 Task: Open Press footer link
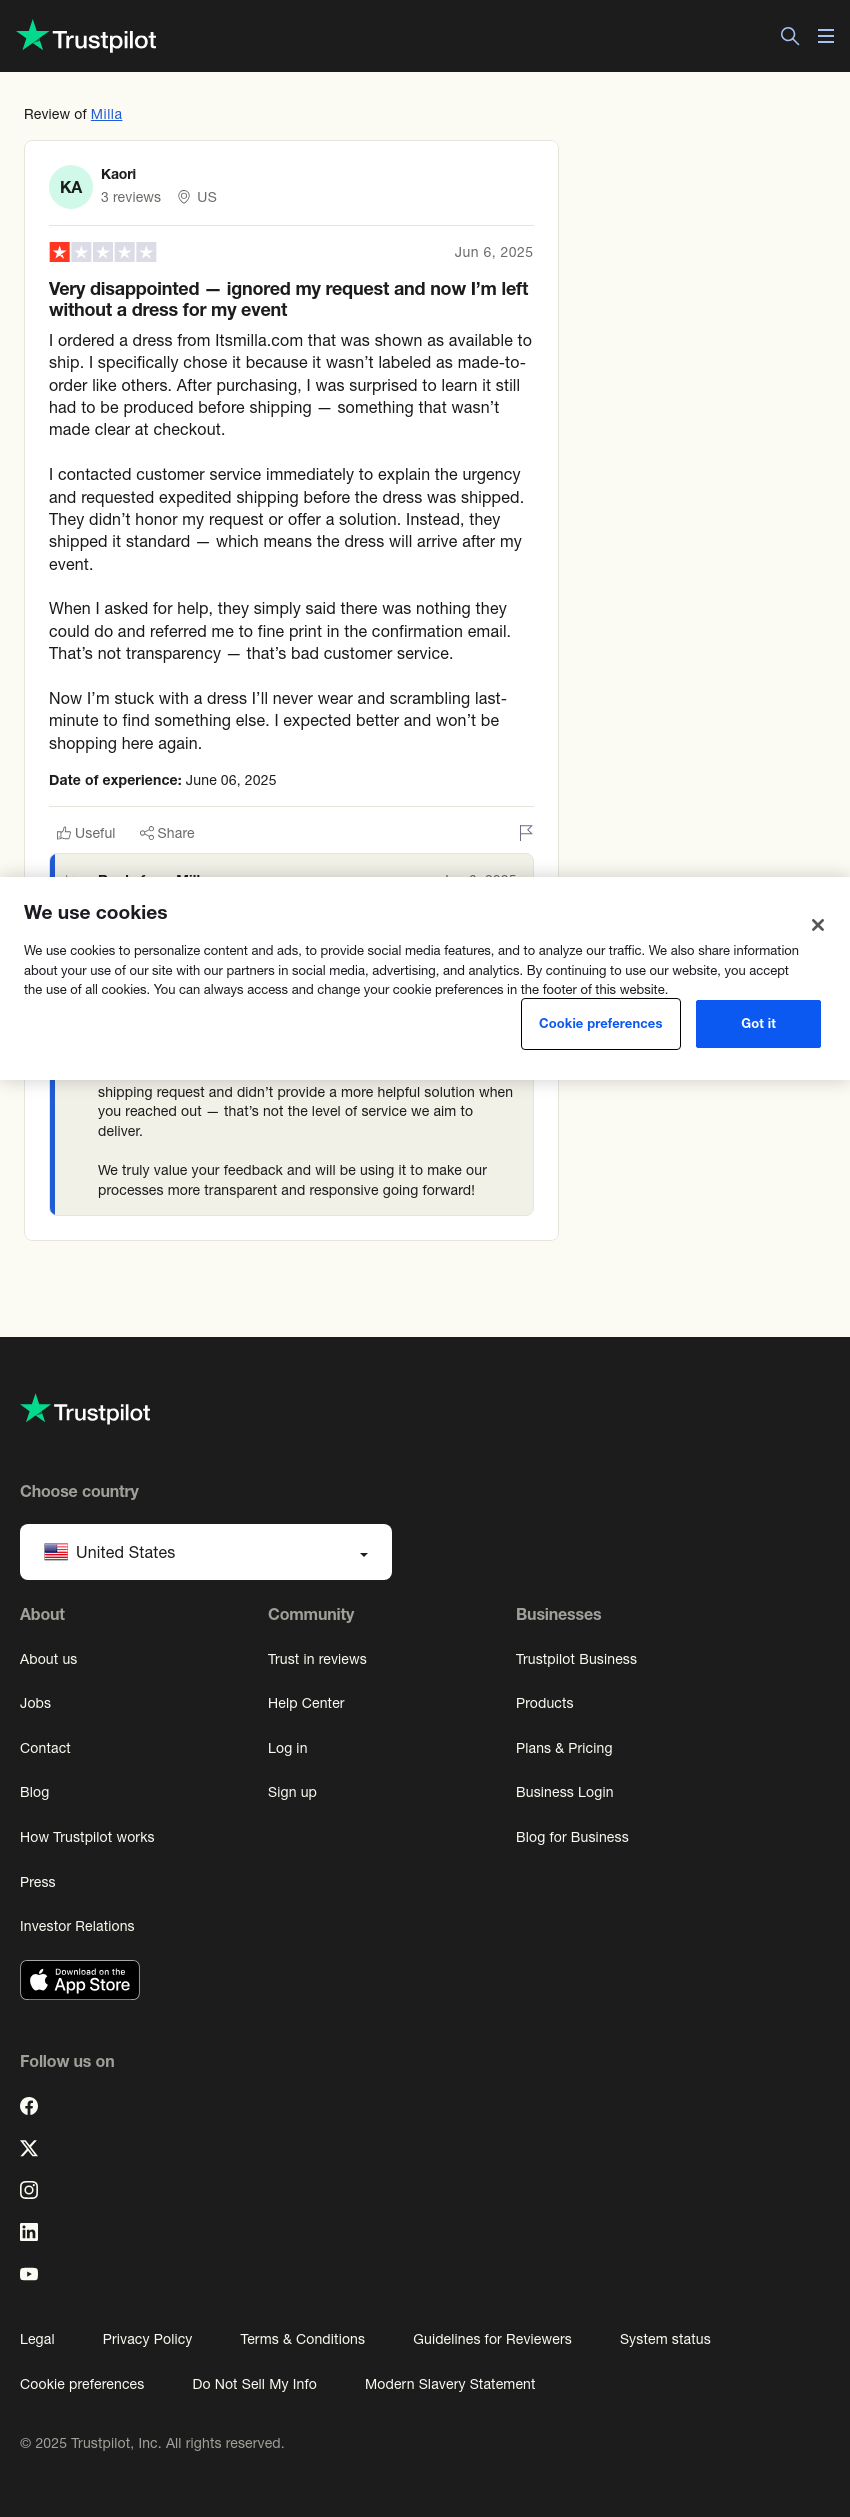point(38,1882)
